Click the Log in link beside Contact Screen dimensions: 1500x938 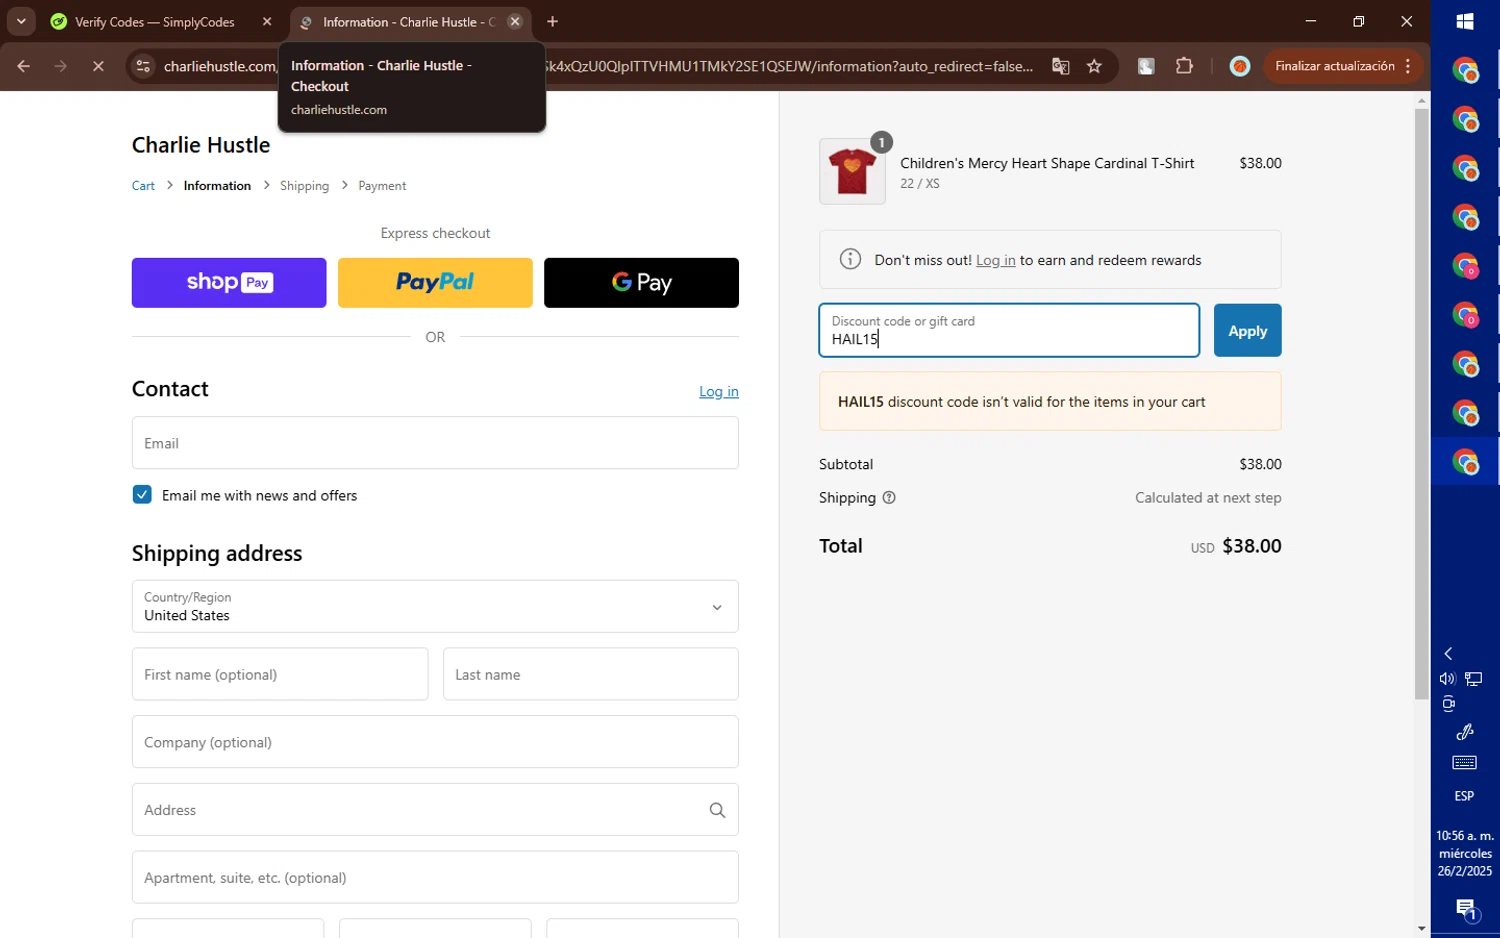coord(718,391)
